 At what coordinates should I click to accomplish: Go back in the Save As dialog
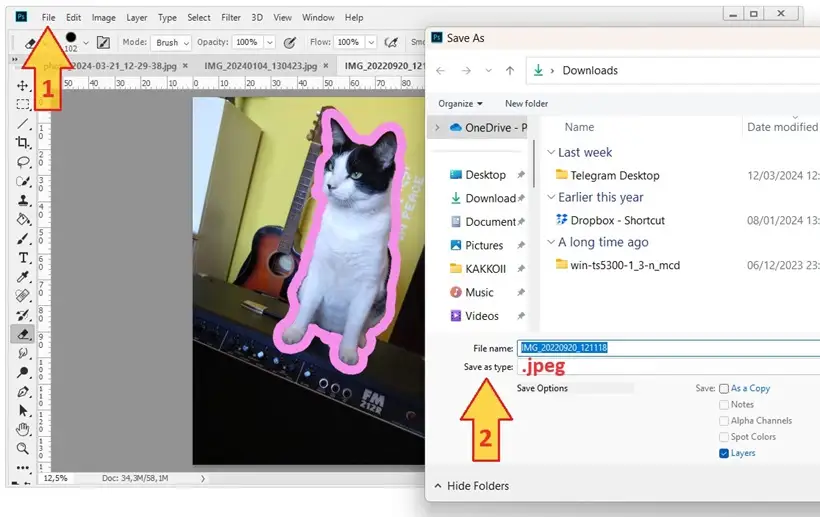440,71
